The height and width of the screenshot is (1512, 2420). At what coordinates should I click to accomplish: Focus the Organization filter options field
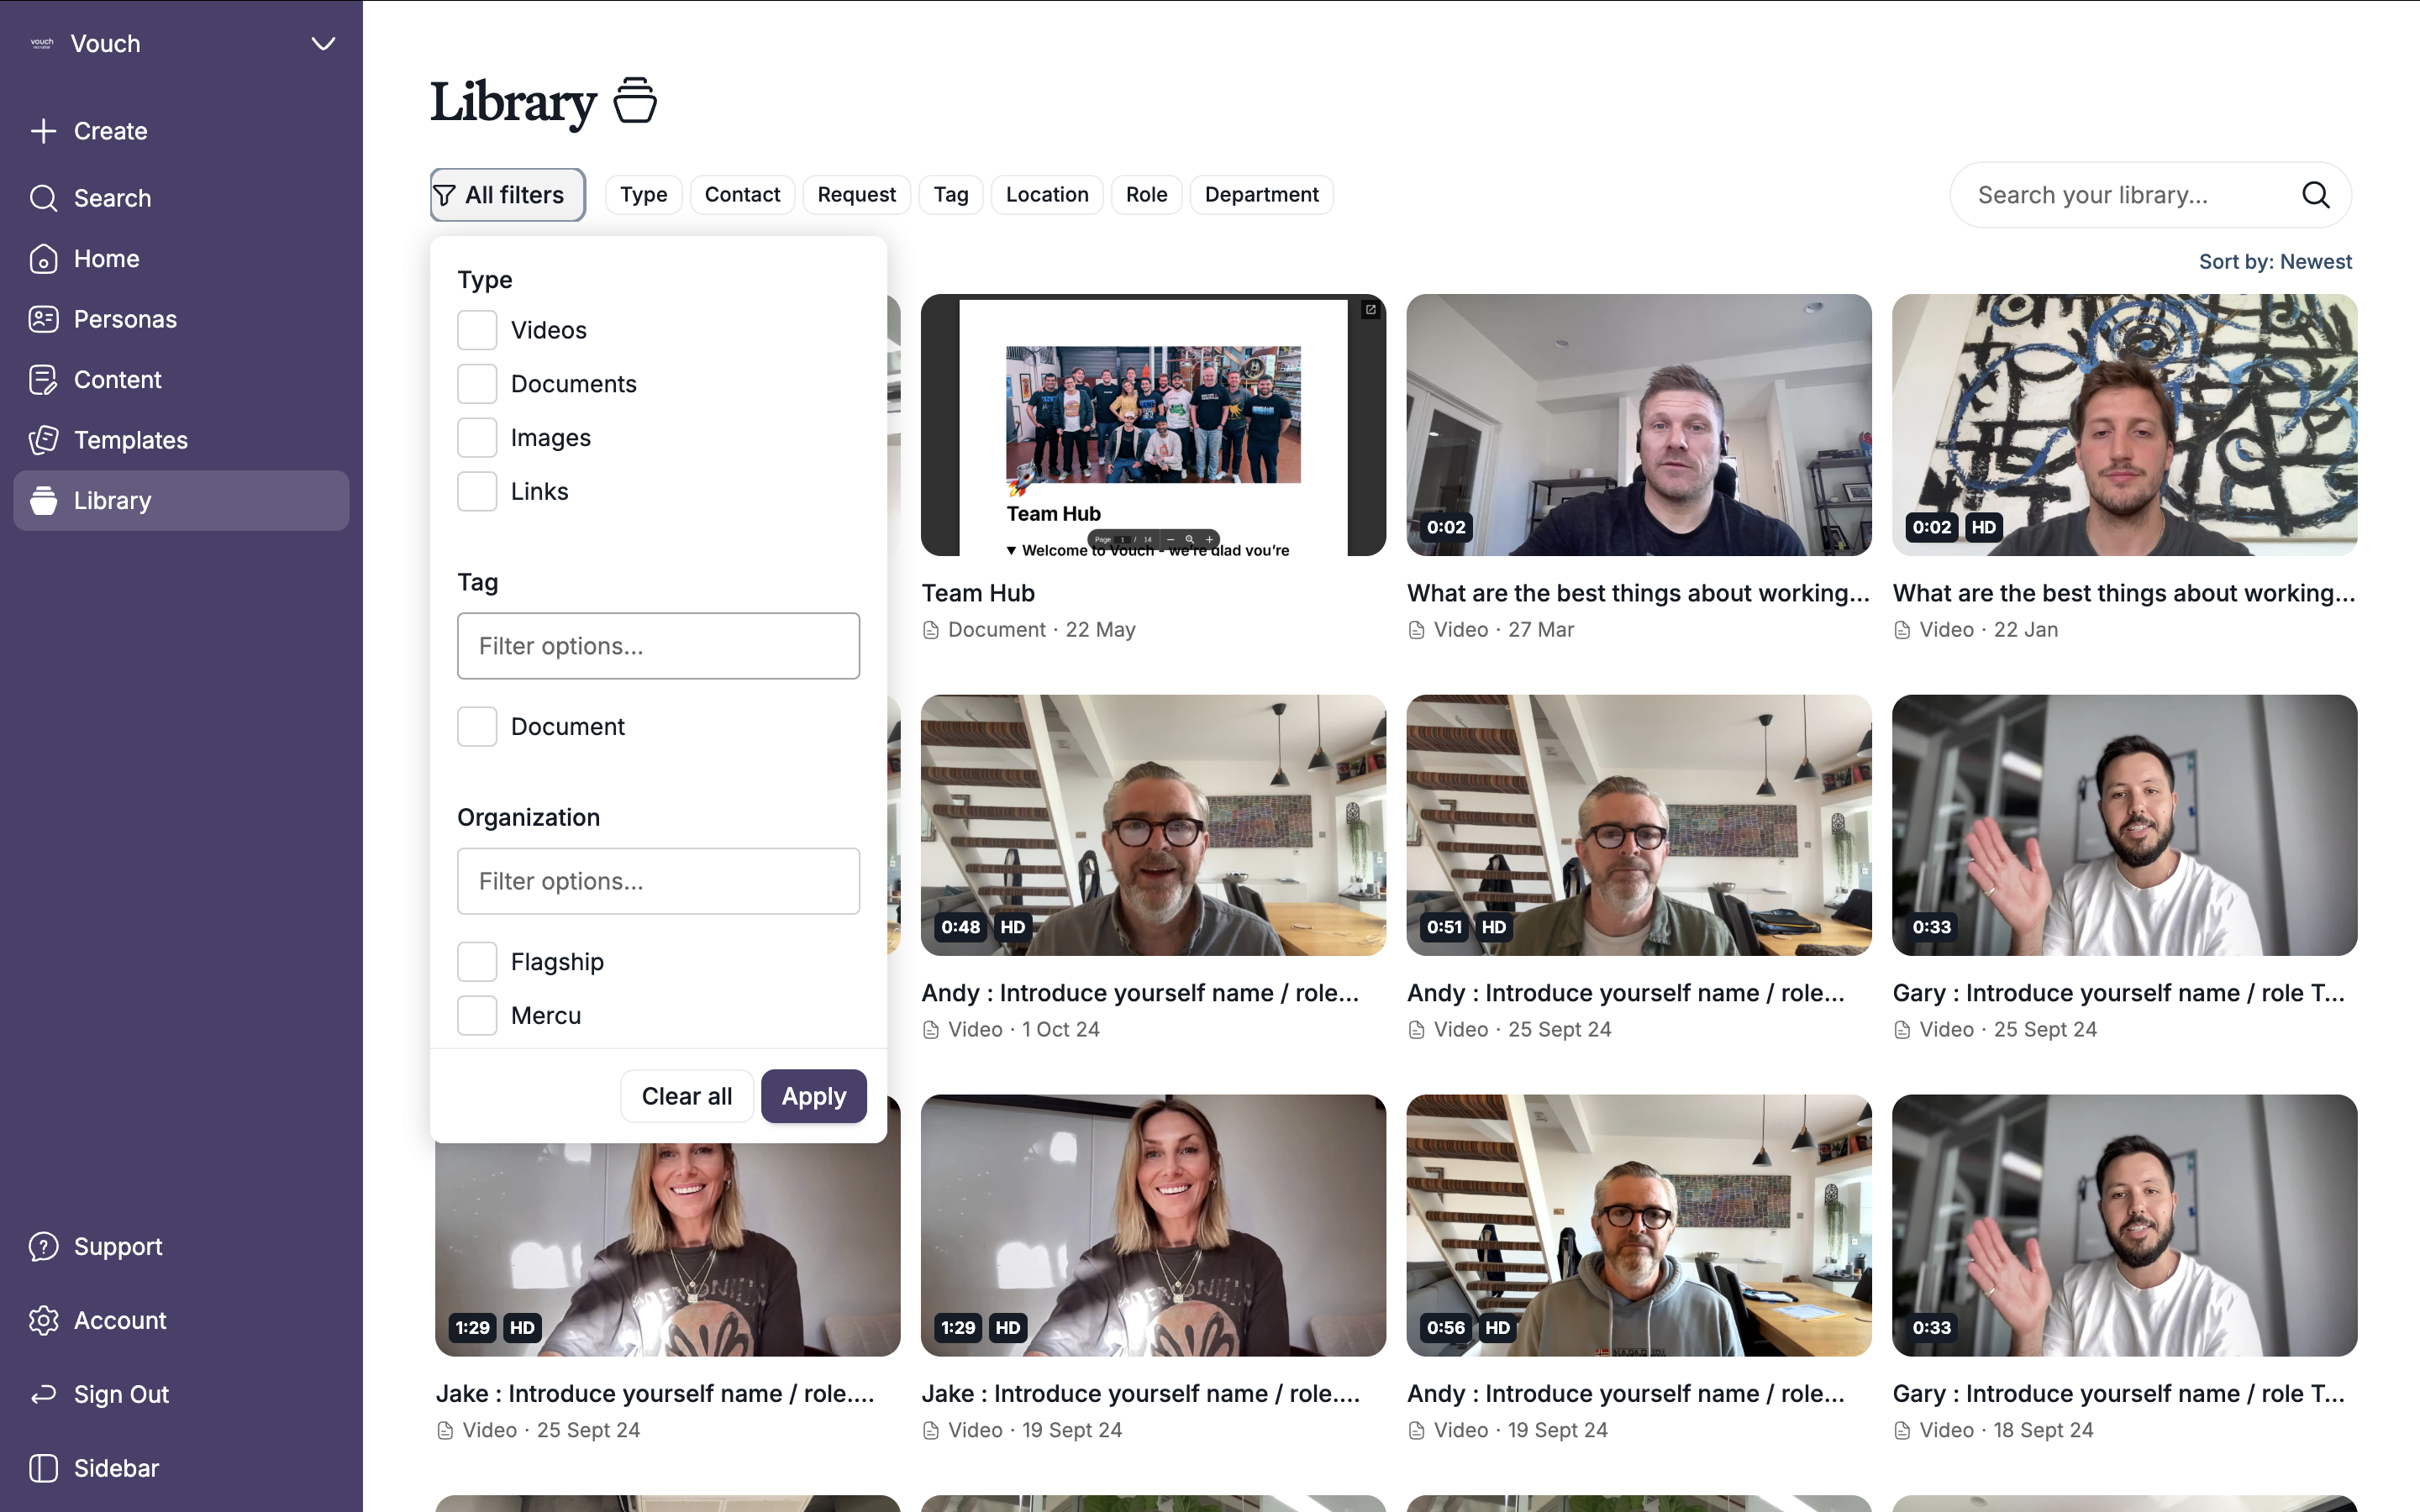[x=658, y=881]
